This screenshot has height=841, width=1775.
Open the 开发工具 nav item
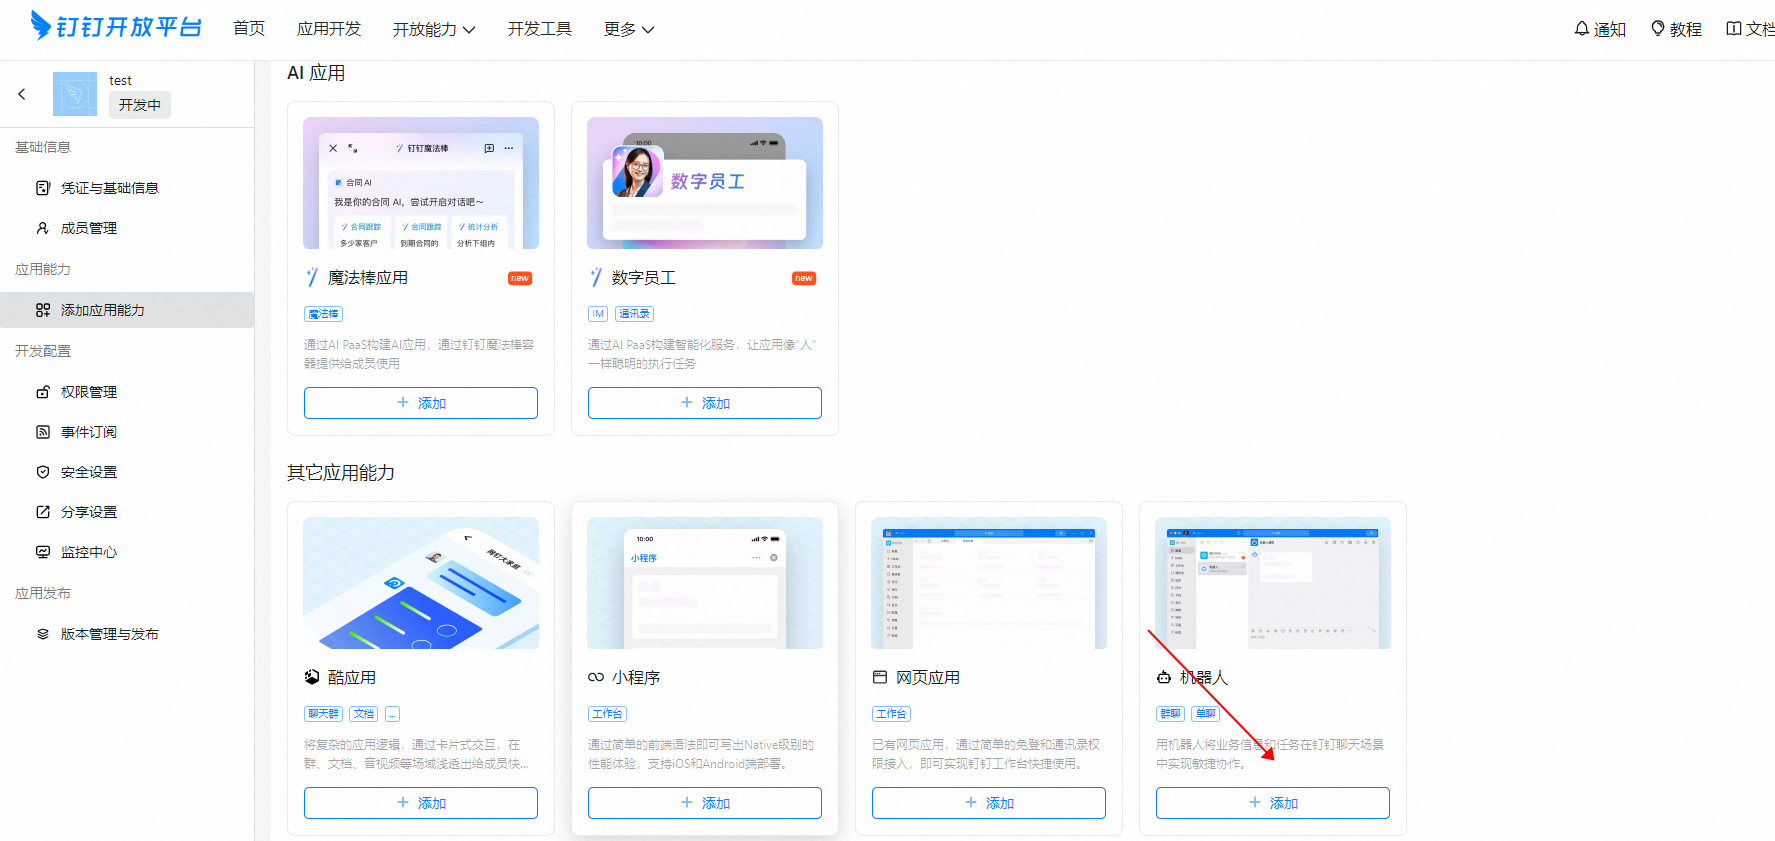click(x=540, y=29)
